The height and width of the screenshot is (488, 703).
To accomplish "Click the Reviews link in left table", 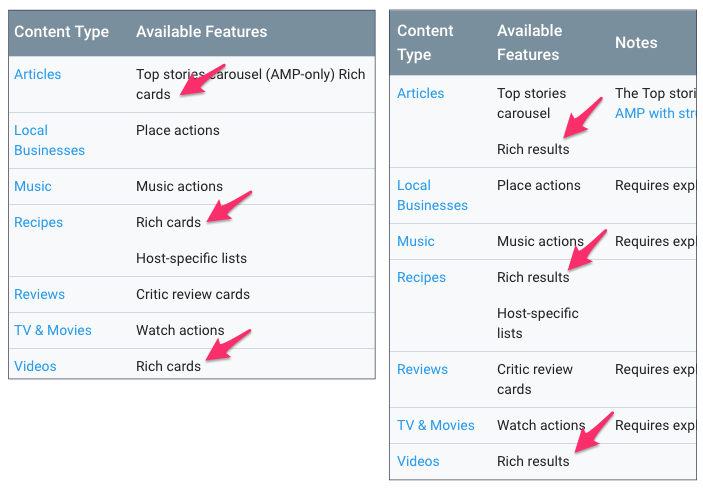I will 39,294.
